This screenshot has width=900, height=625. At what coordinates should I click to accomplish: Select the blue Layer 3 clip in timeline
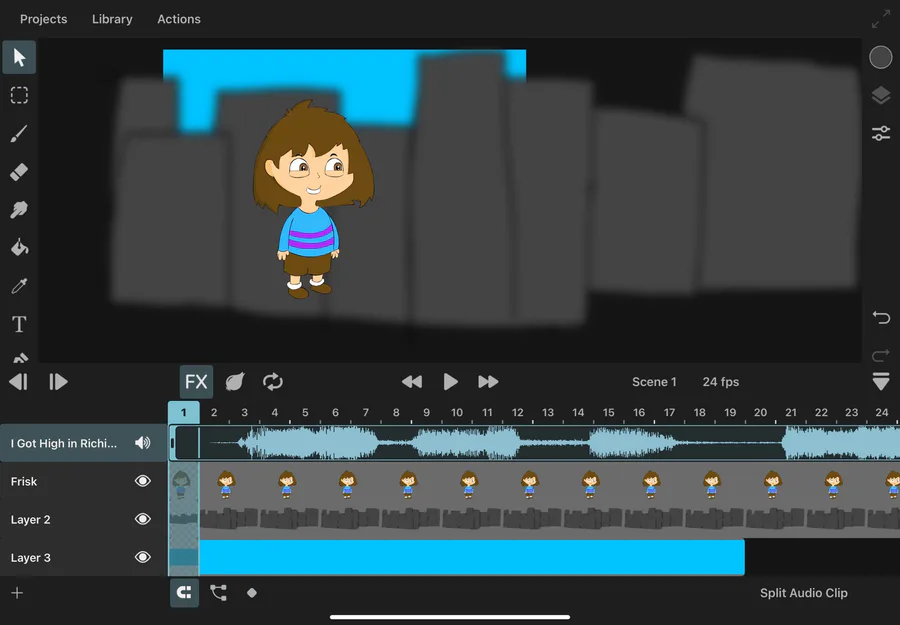coord(472,557)
